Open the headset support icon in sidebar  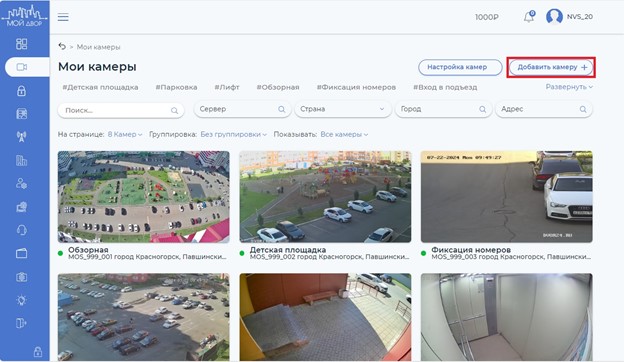click(x=21, y=230)
